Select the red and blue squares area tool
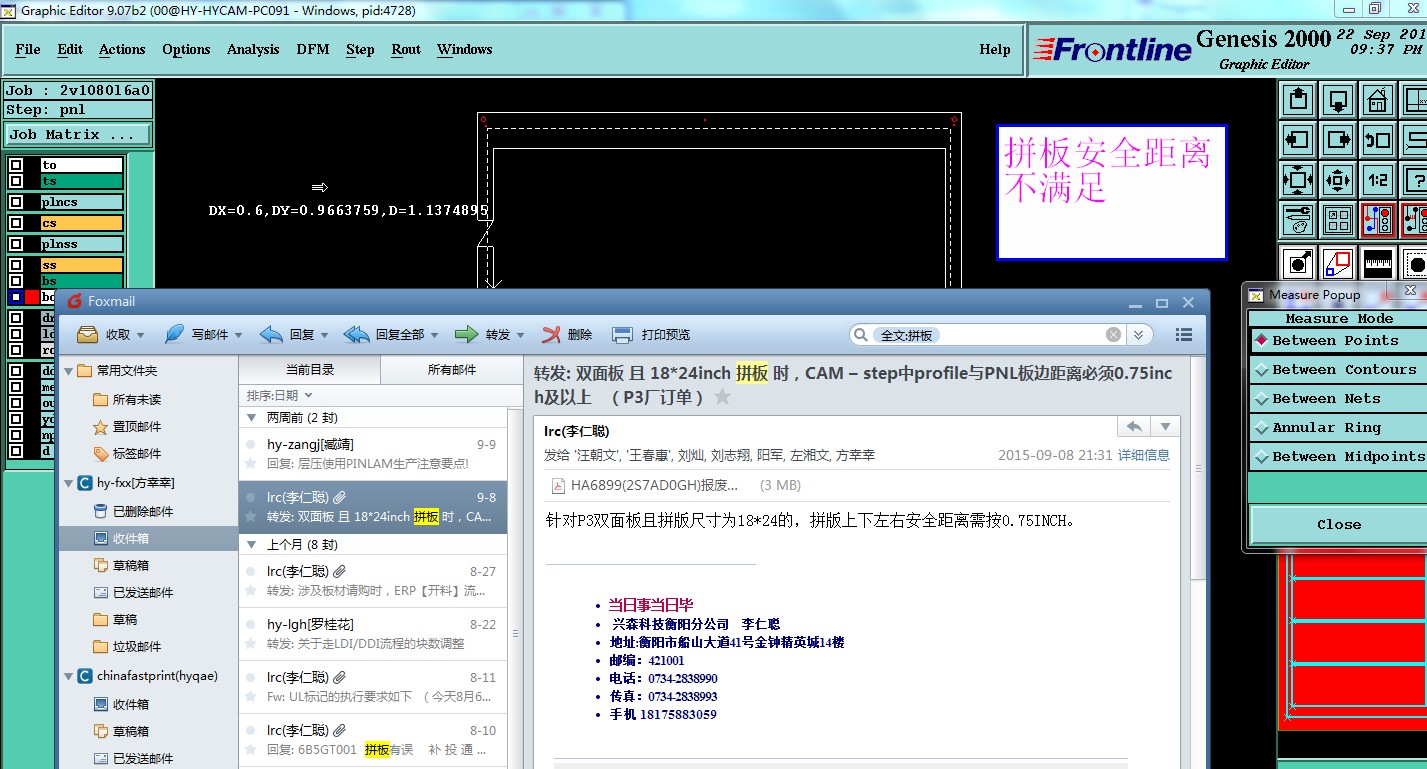 (x=1337, y=263)
